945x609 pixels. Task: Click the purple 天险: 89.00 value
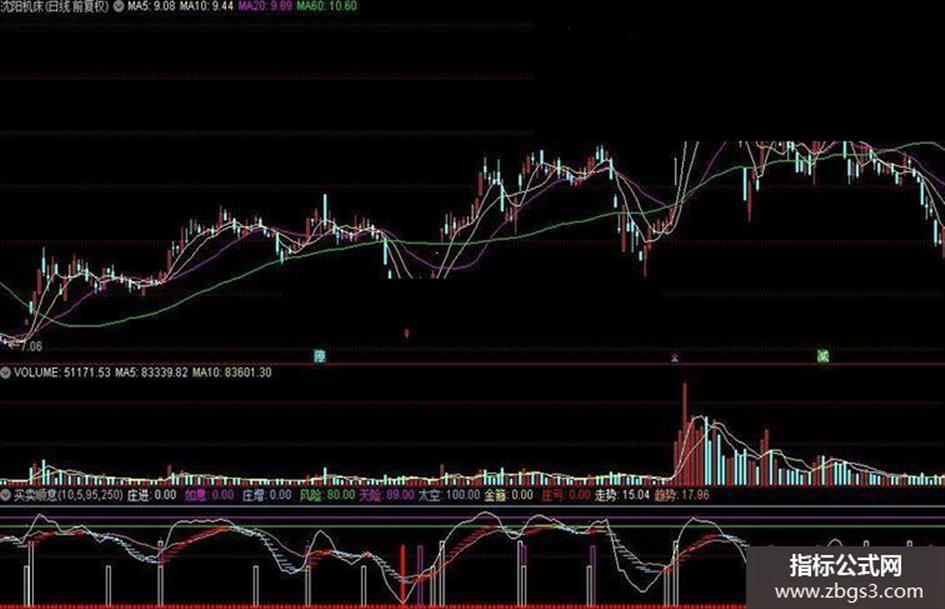click(x=386, y=496)
